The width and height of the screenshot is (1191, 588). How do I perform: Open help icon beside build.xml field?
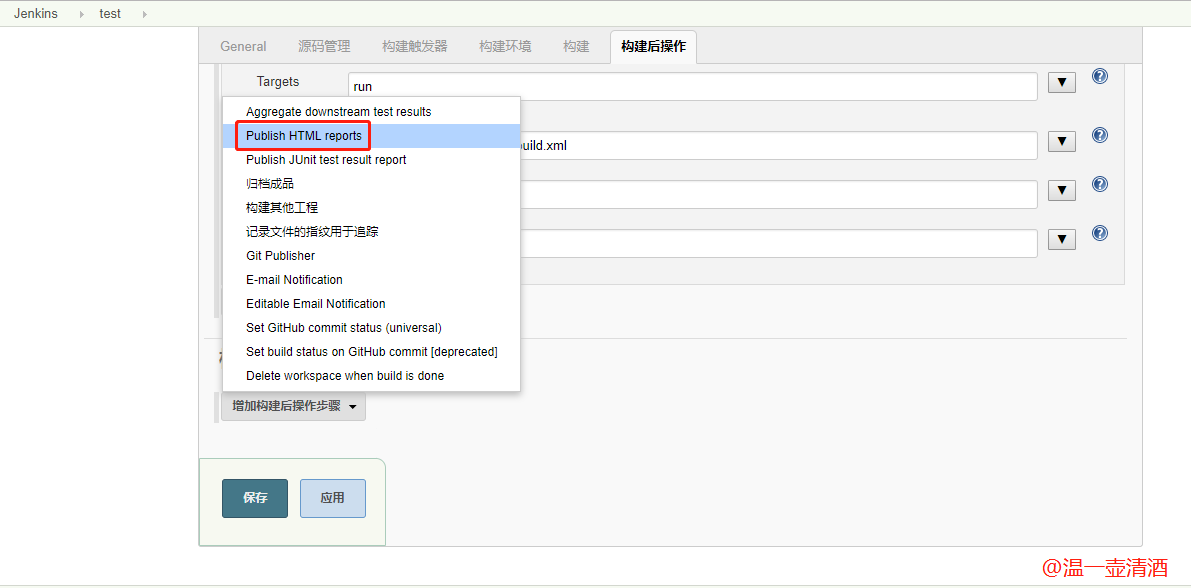(x=1099, y=135)
